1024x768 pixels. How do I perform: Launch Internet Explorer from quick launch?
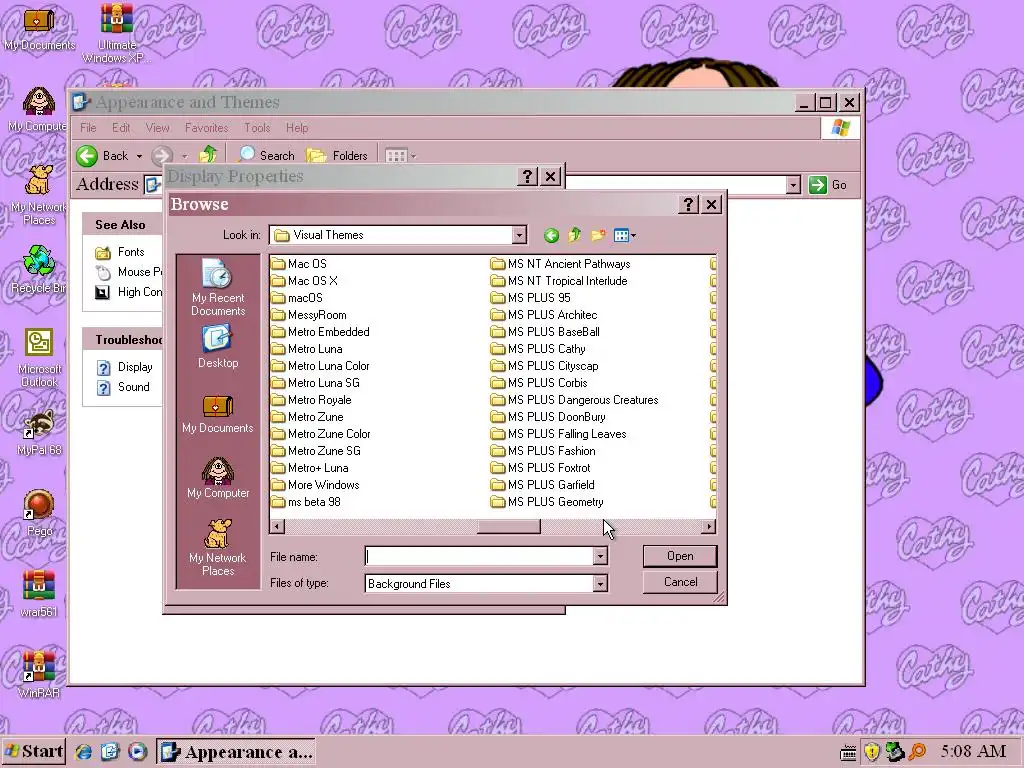coord(84,752)
